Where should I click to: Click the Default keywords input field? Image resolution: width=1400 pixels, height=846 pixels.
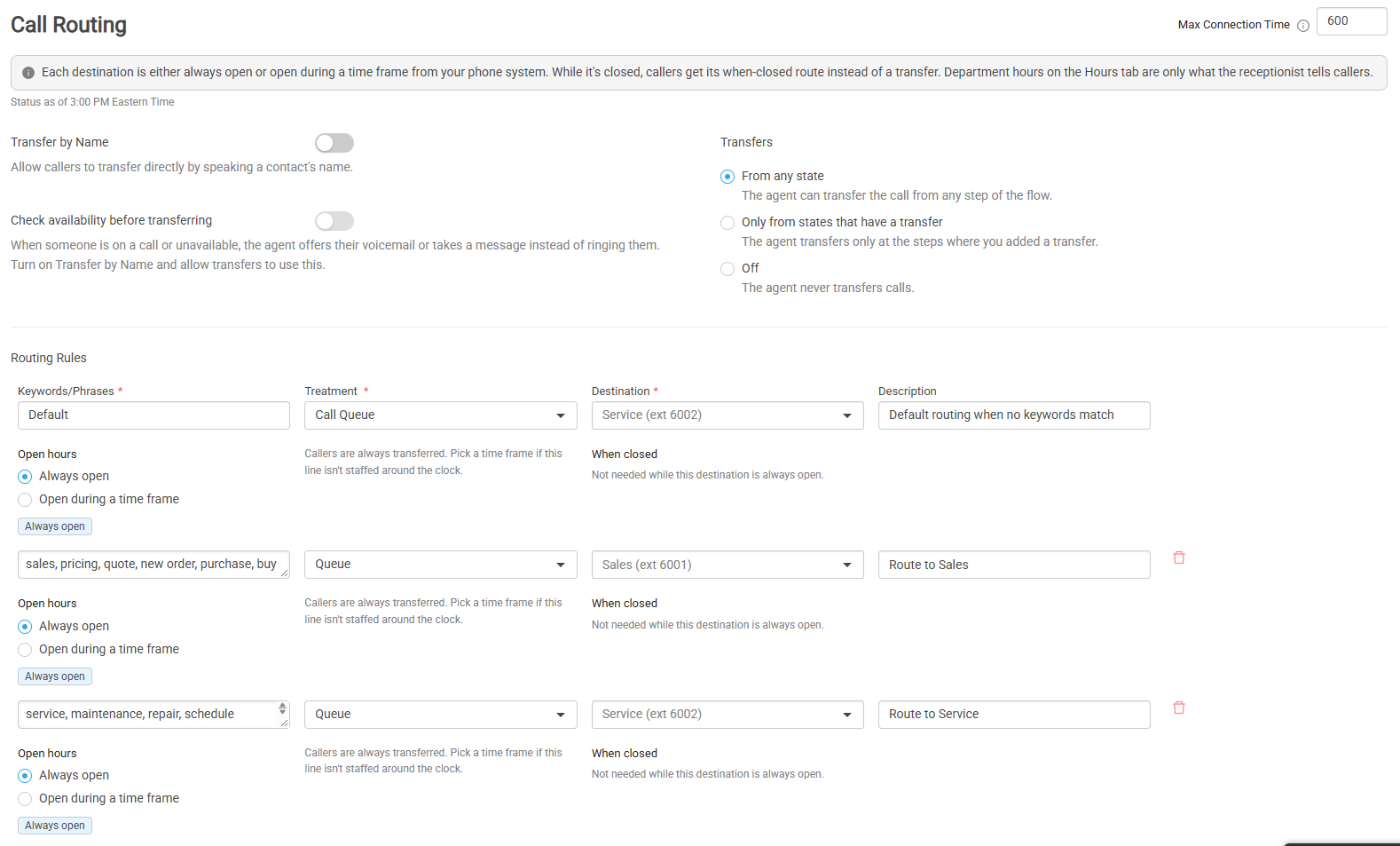154,415
